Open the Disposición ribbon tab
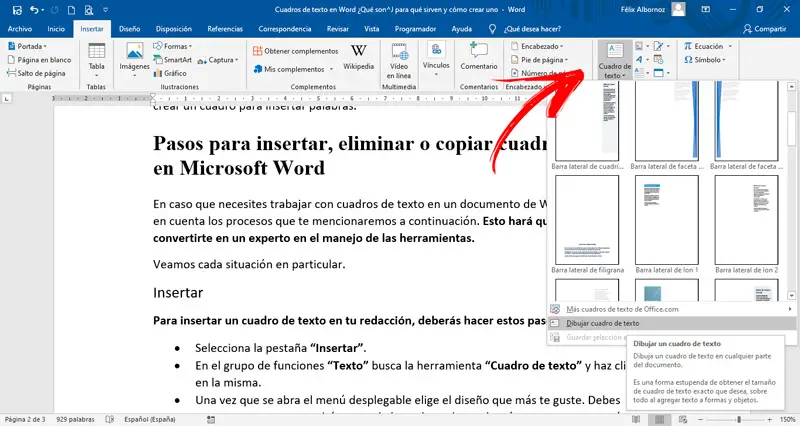This screenshot has height=426, width=800. pyautogui.click(x=174, y=29)
